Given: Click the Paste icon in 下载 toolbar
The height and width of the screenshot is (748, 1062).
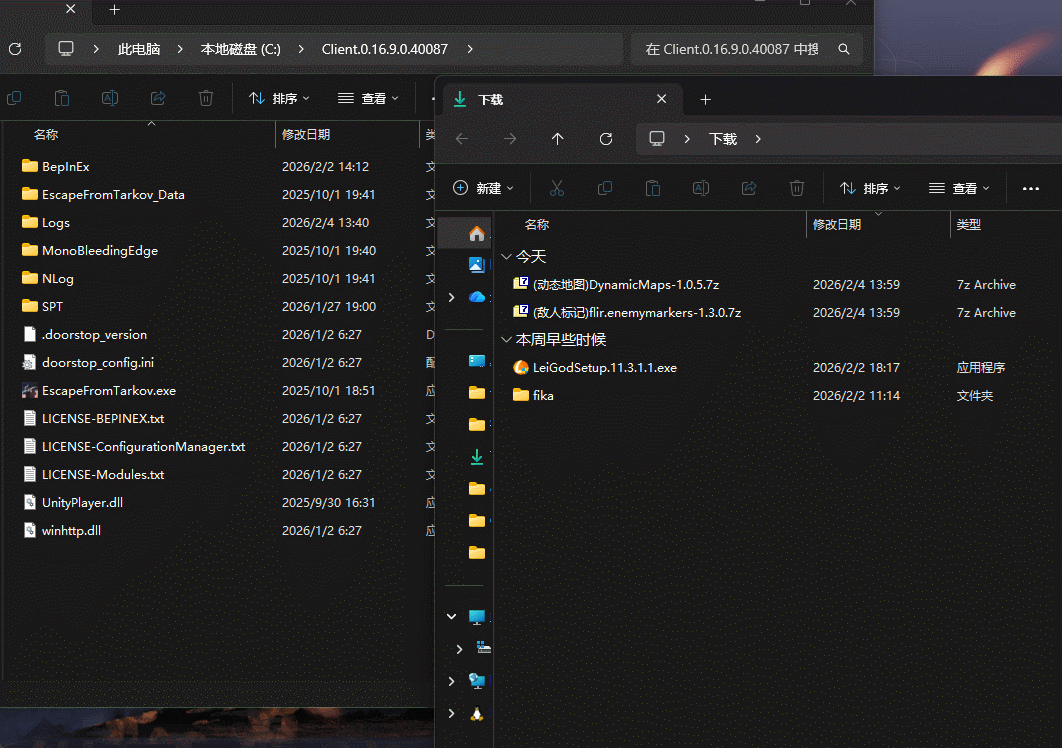Looking at the screenshot, I should (653, 188).
